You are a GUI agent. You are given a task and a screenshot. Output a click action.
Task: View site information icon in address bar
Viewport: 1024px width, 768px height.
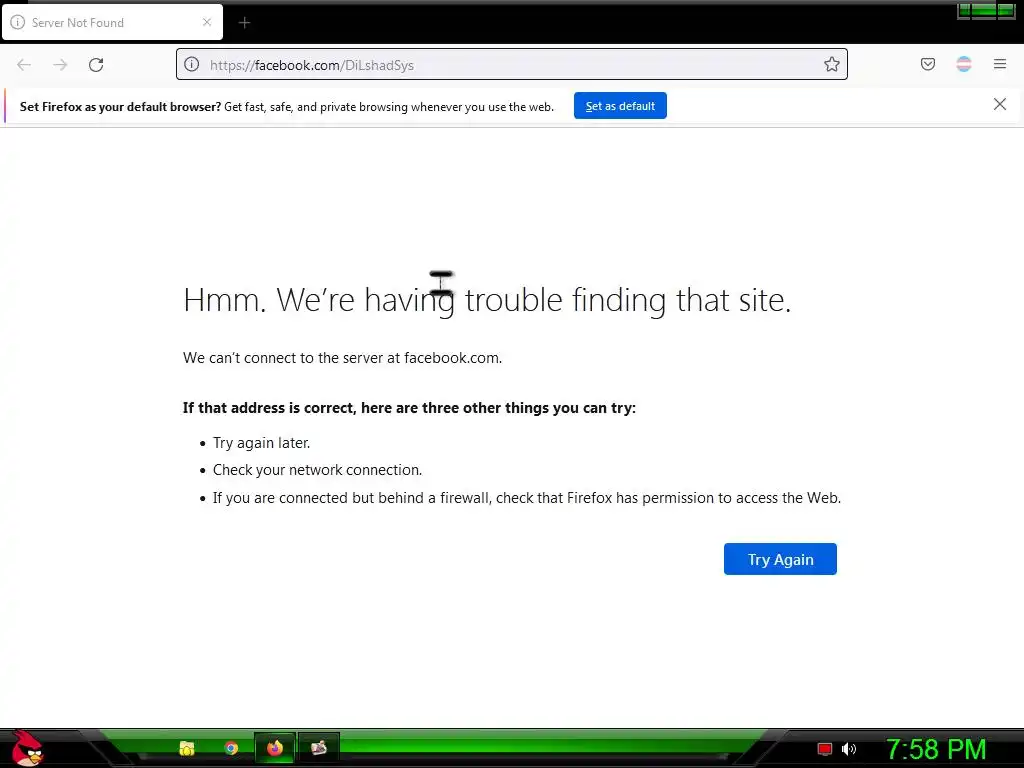coord(191,64)
